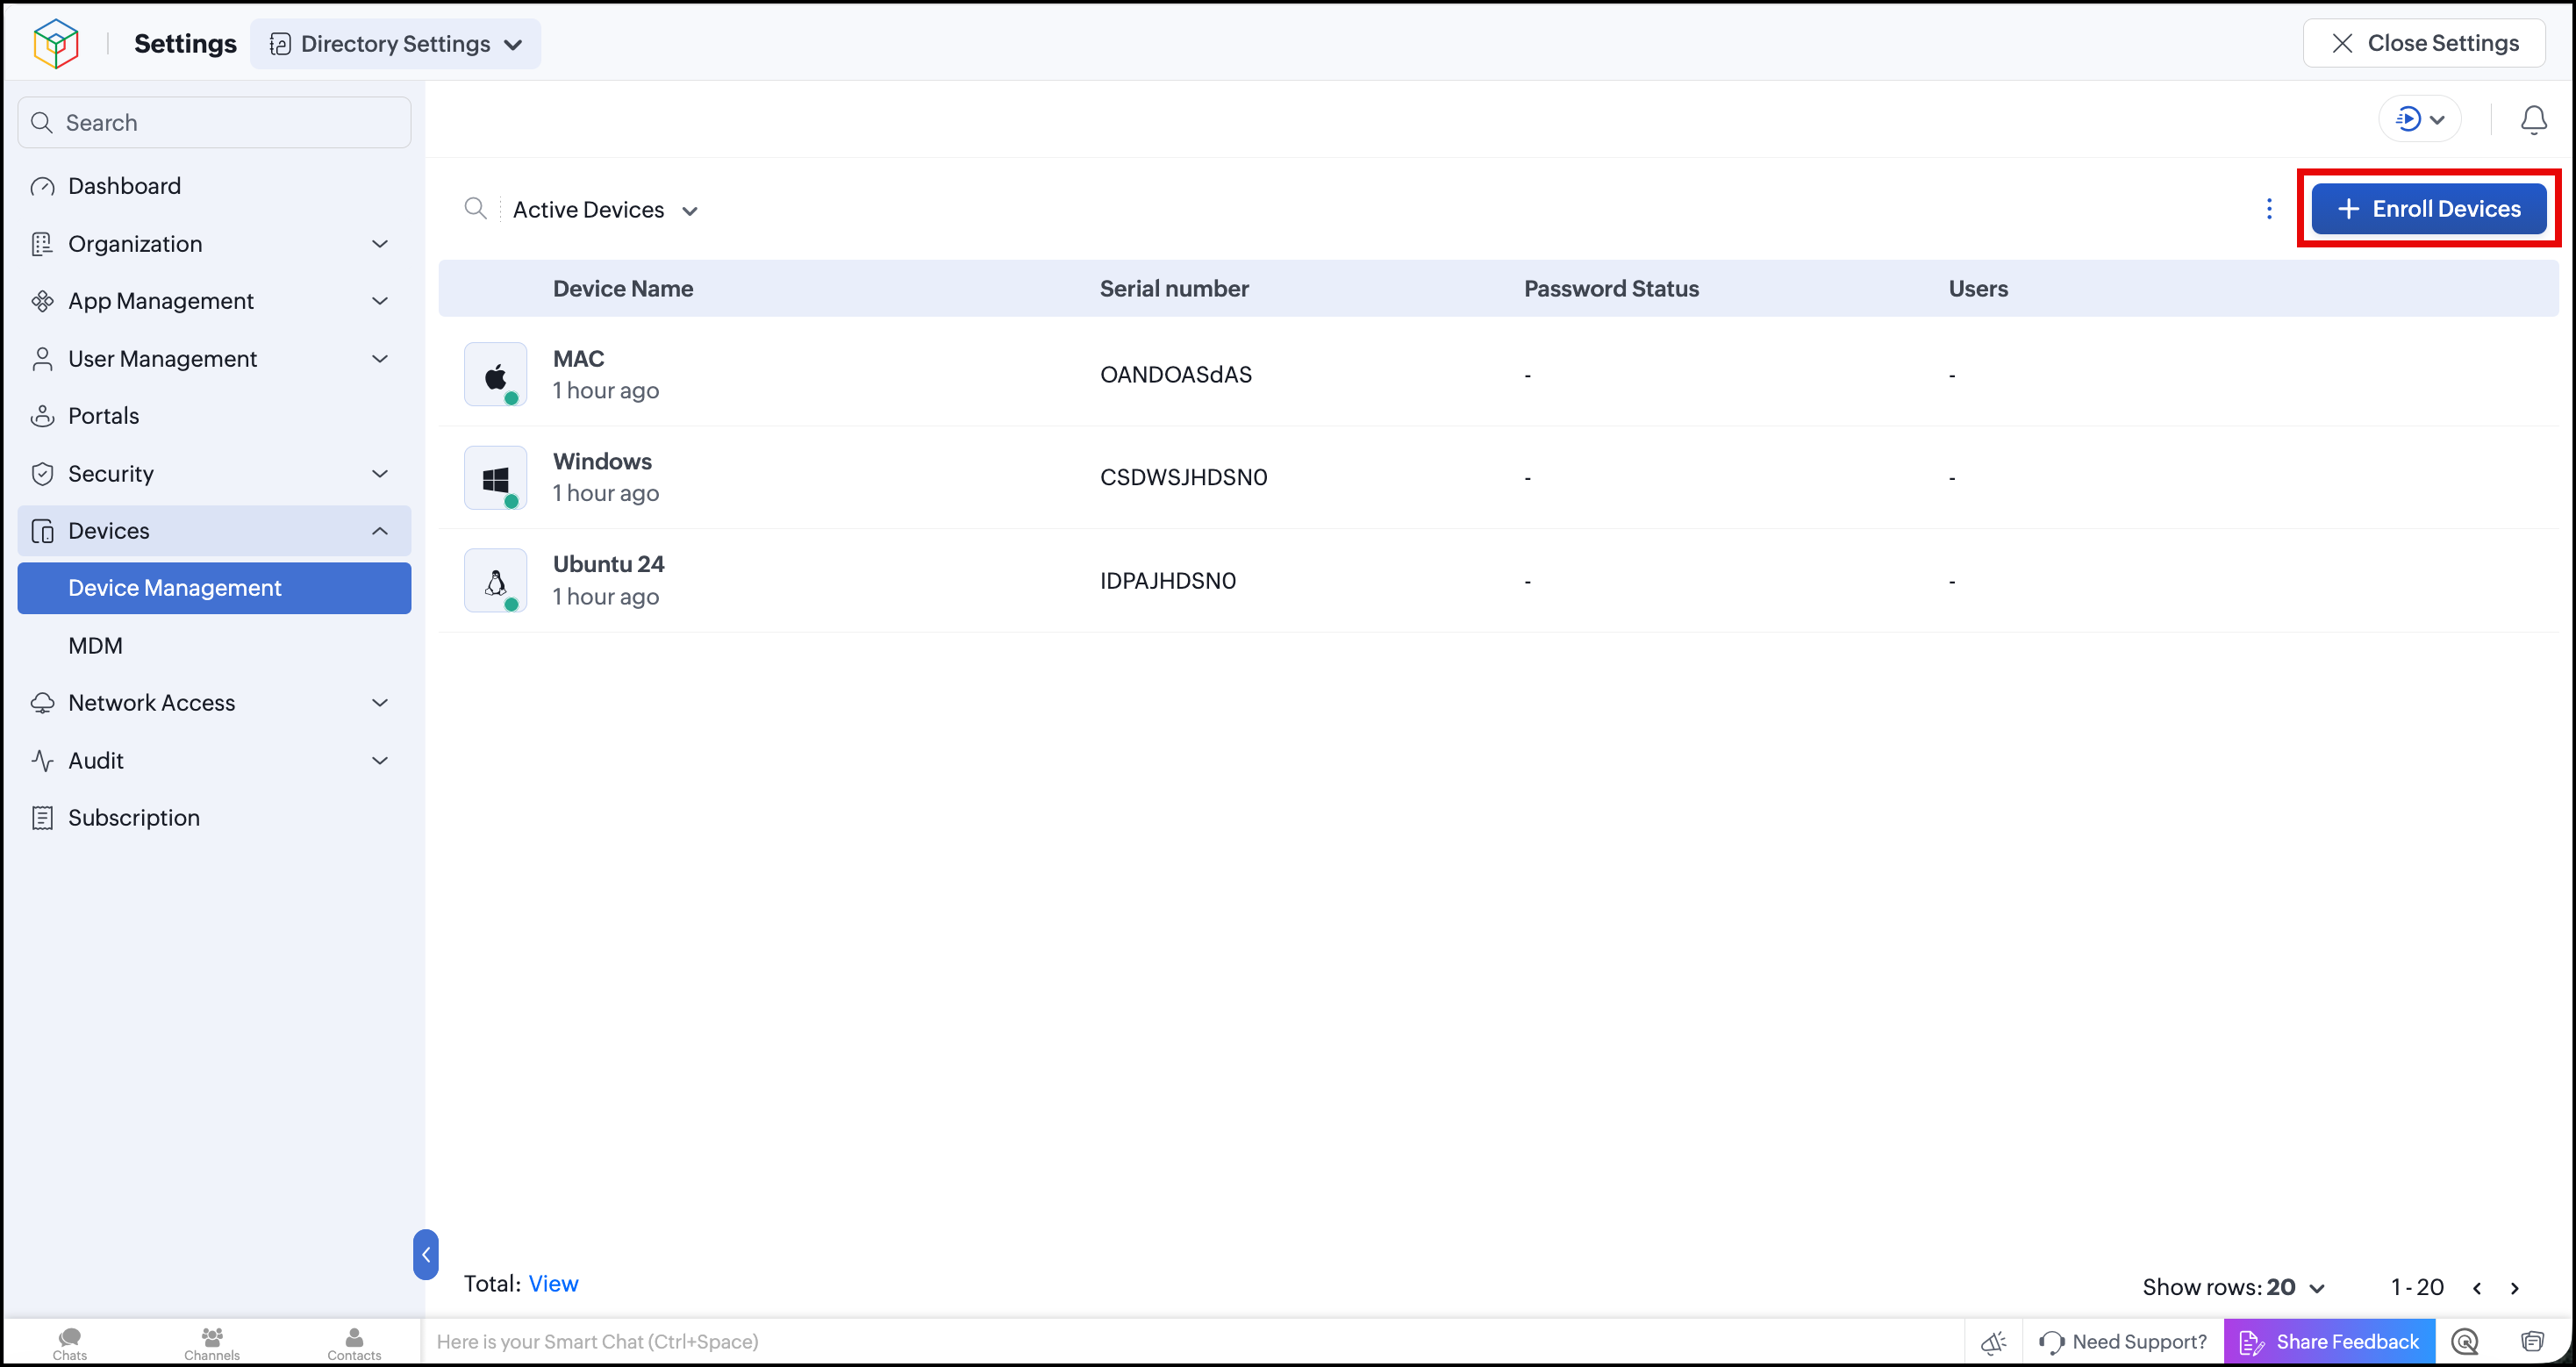
Task: Click the Windows logo device icon
Action: point(495,478)
